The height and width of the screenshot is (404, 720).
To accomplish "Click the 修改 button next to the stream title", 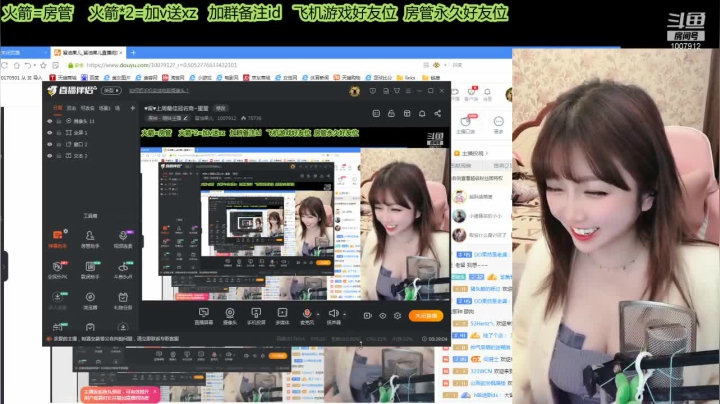I will [221, 108].
